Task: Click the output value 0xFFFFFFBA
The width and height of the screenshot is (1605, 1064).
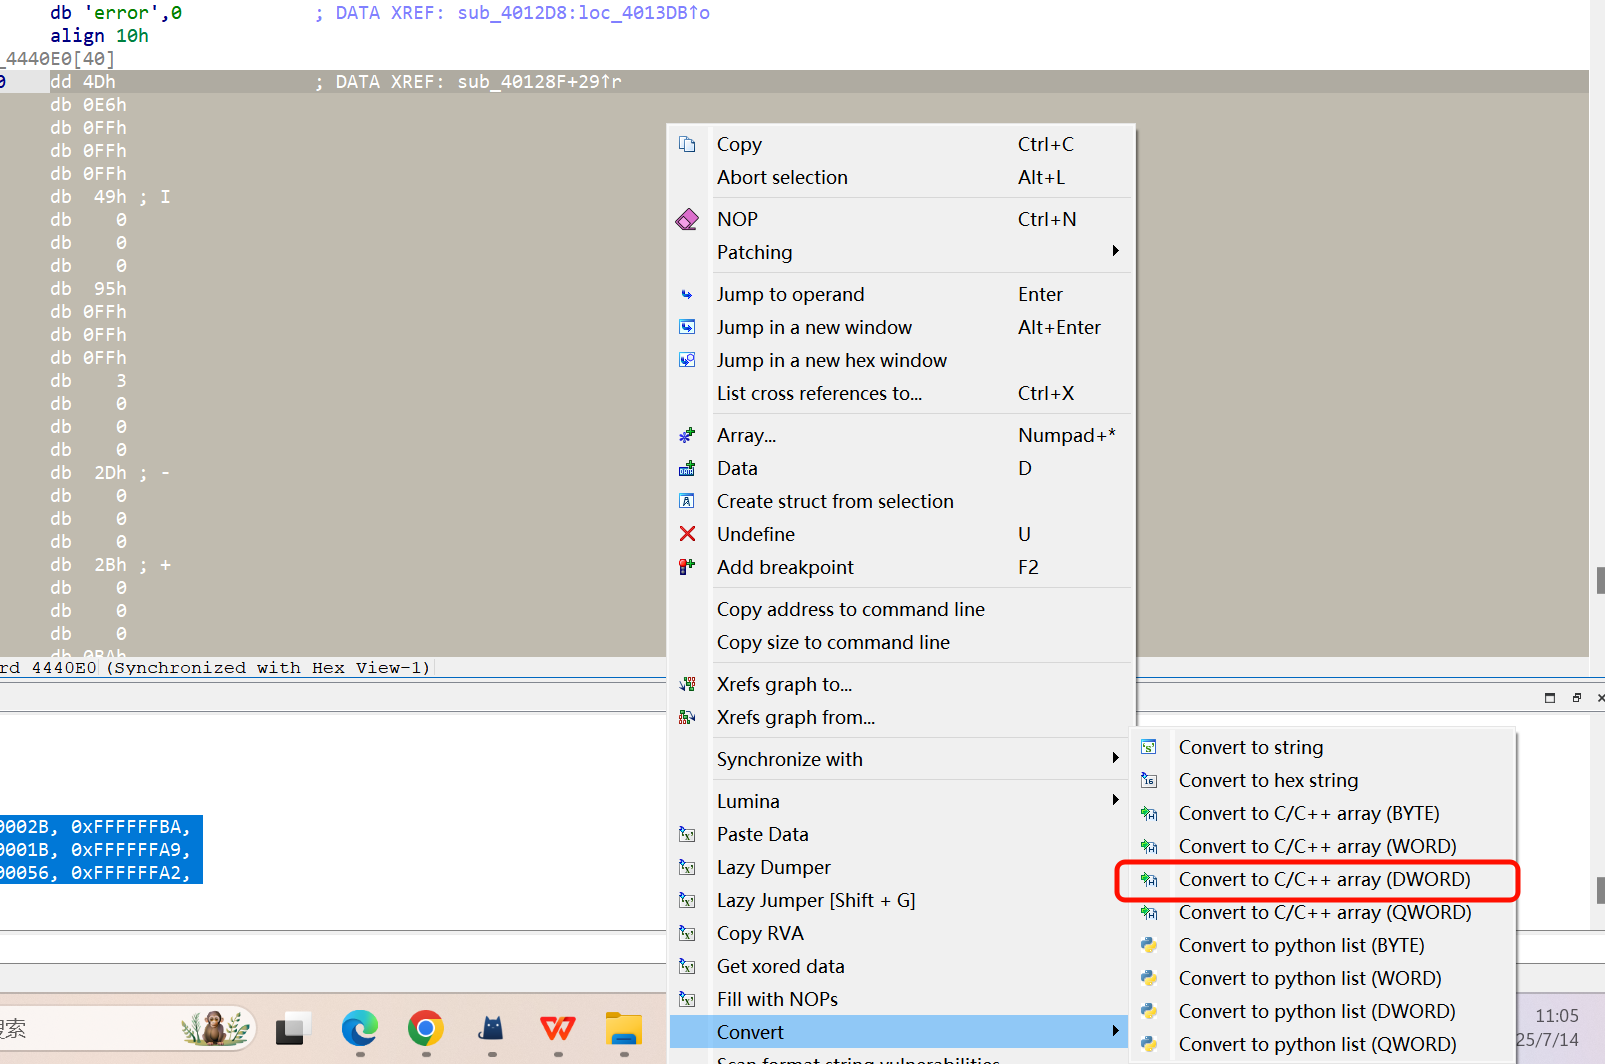Action: click(125, 827)
